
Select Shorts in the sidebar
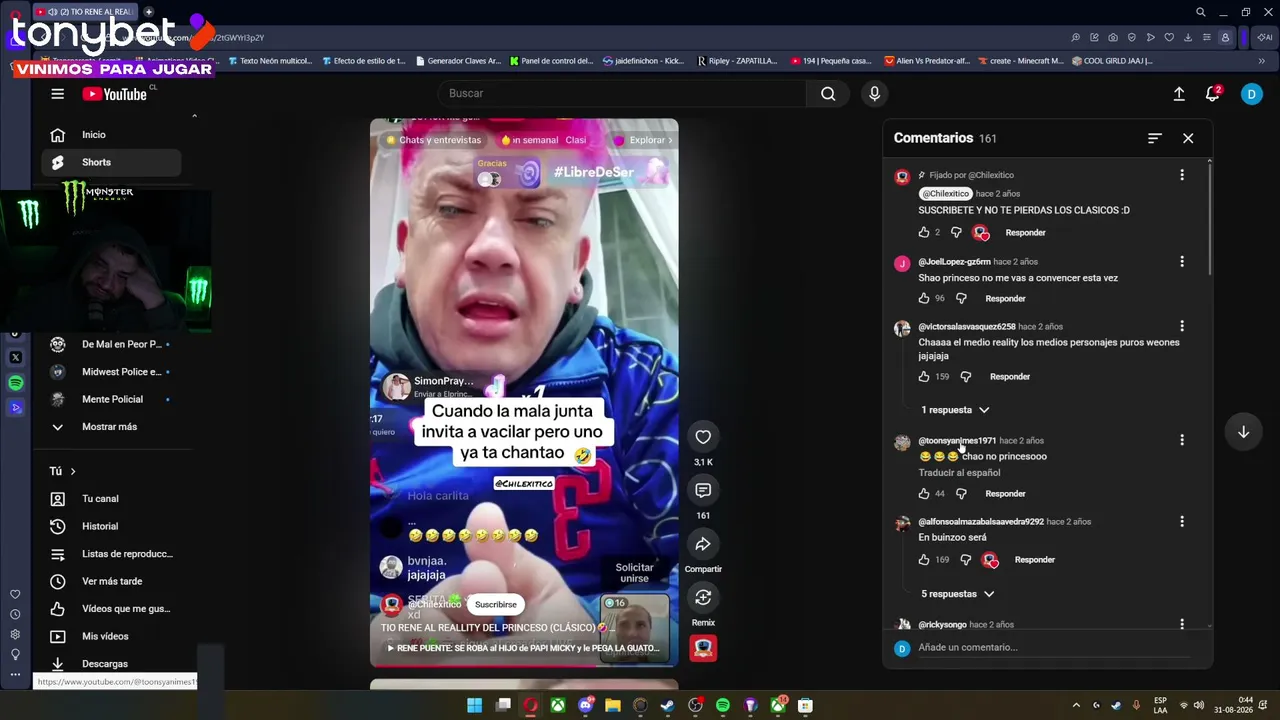(x=111, y=162)
